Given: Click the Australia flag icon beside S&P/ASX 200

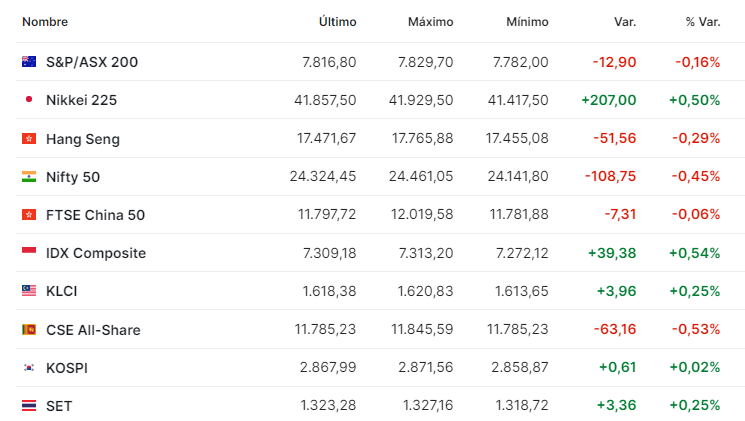Looking at the screenshot, I should (x=29, y=62).
